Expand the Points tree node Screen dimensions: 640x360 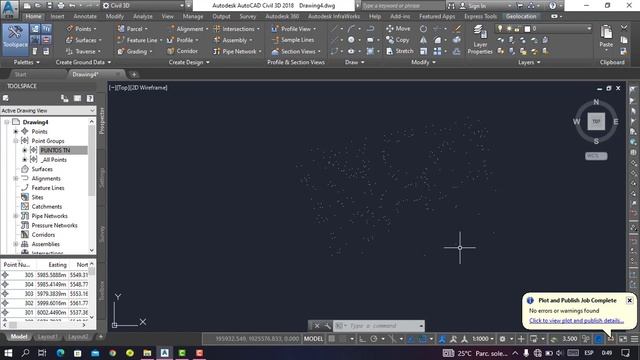16,131
